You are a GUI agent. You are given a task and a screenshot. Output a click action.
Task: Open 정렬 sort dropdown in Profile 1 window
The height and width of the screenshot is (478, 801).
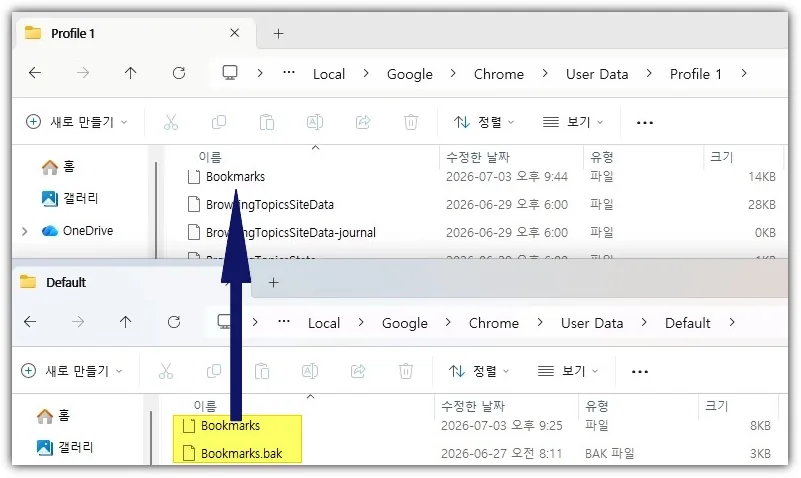pos(484,122)
